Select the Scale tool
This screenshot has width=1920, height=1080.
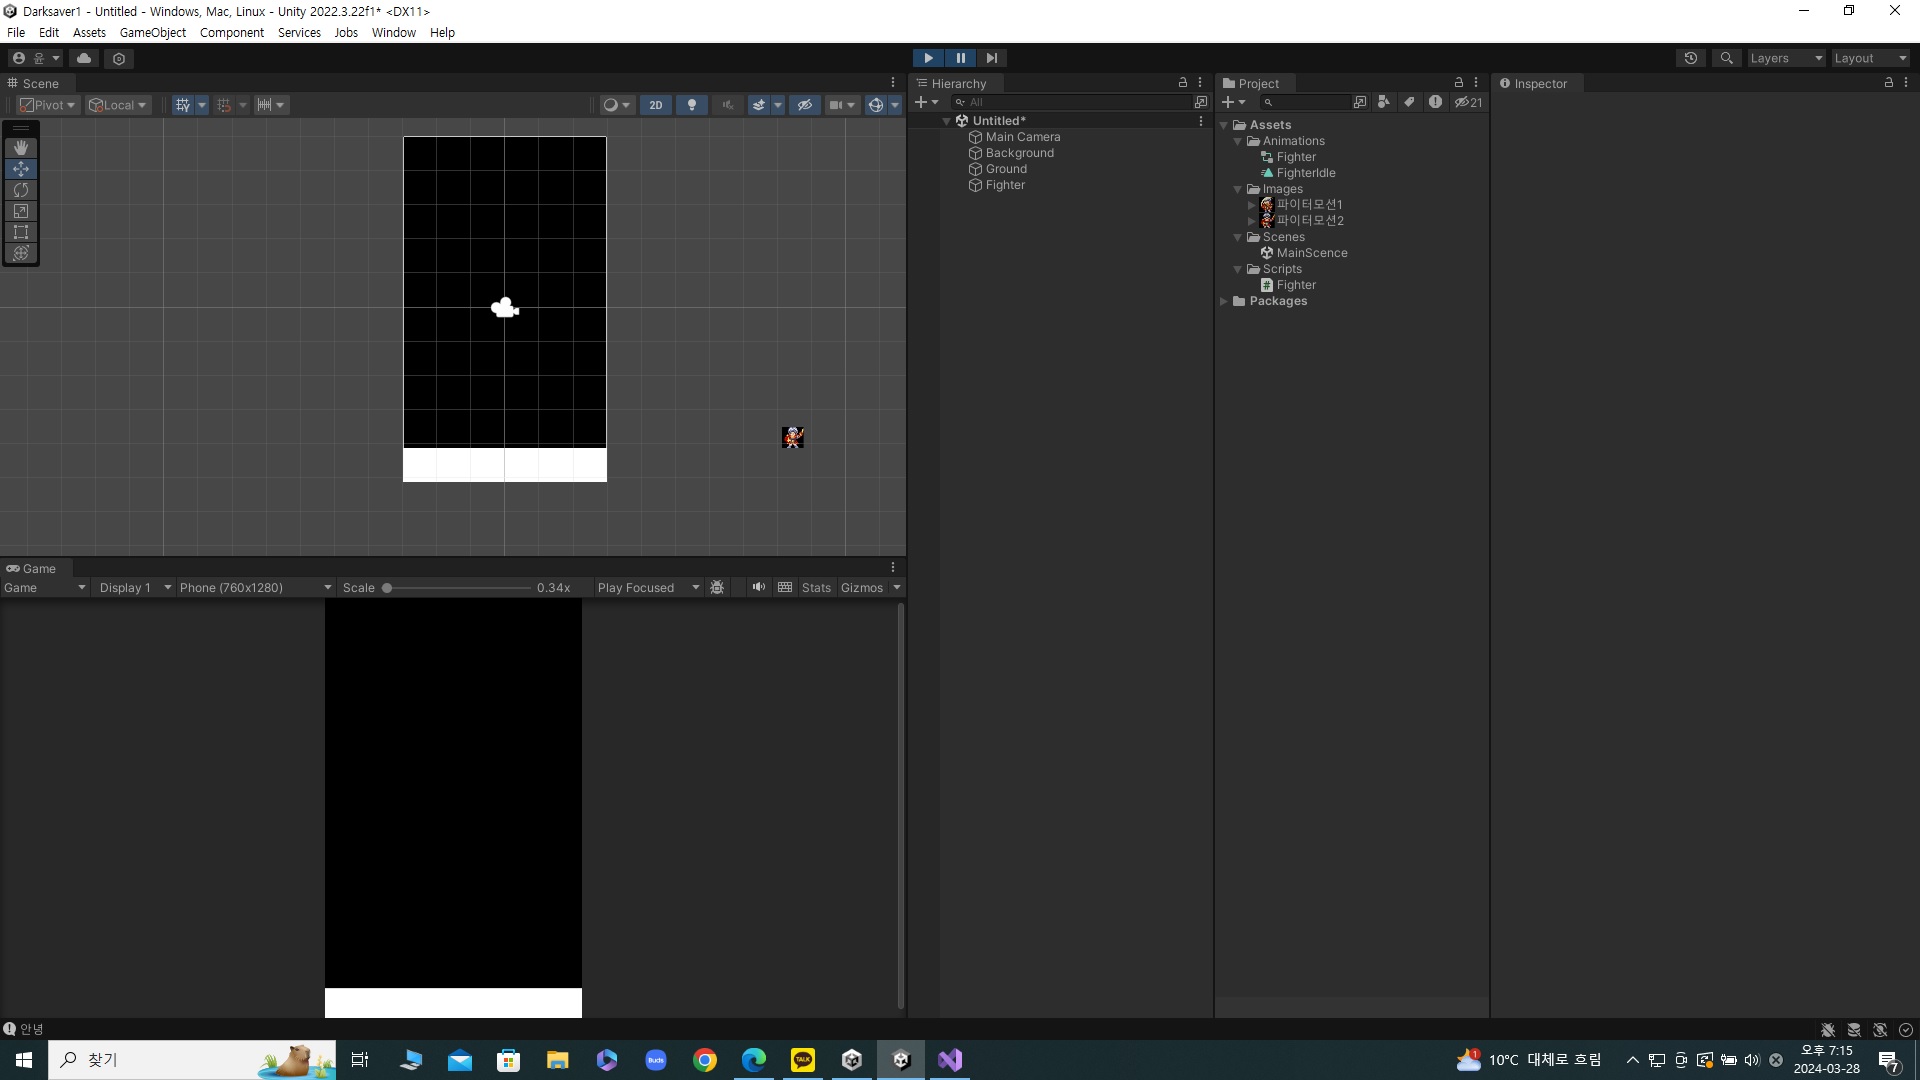pos(21,211)
